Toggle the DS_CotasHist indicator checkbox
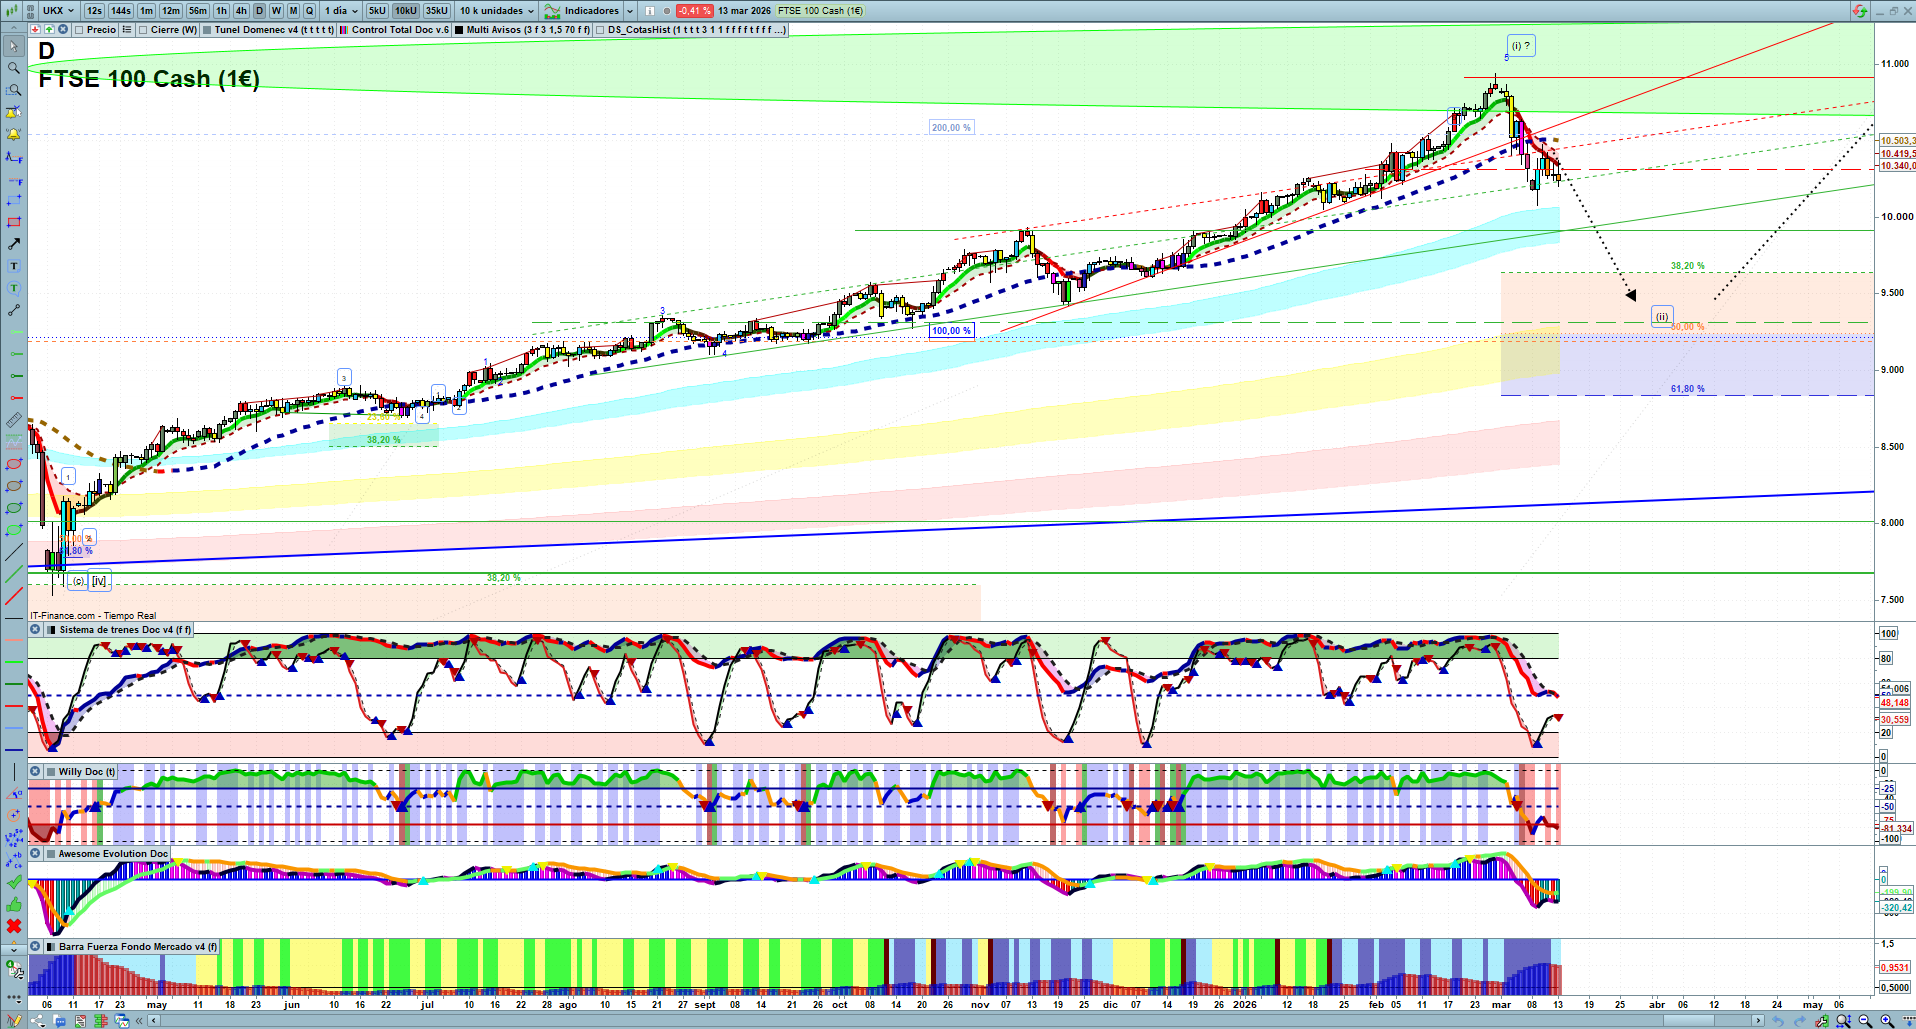The width and height of the screenshot is (1916, 1029). click(600, 30)
